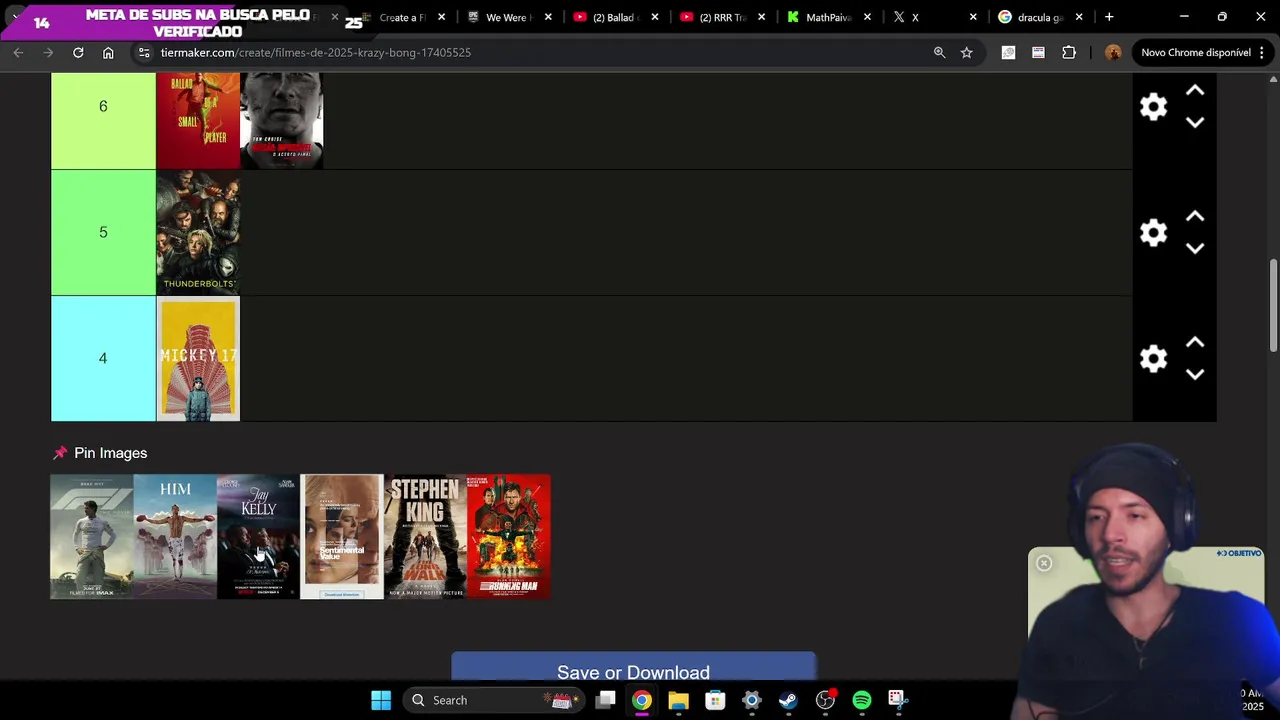
Task: Launch Steam from taskbar
Action: tap(788, 700)
